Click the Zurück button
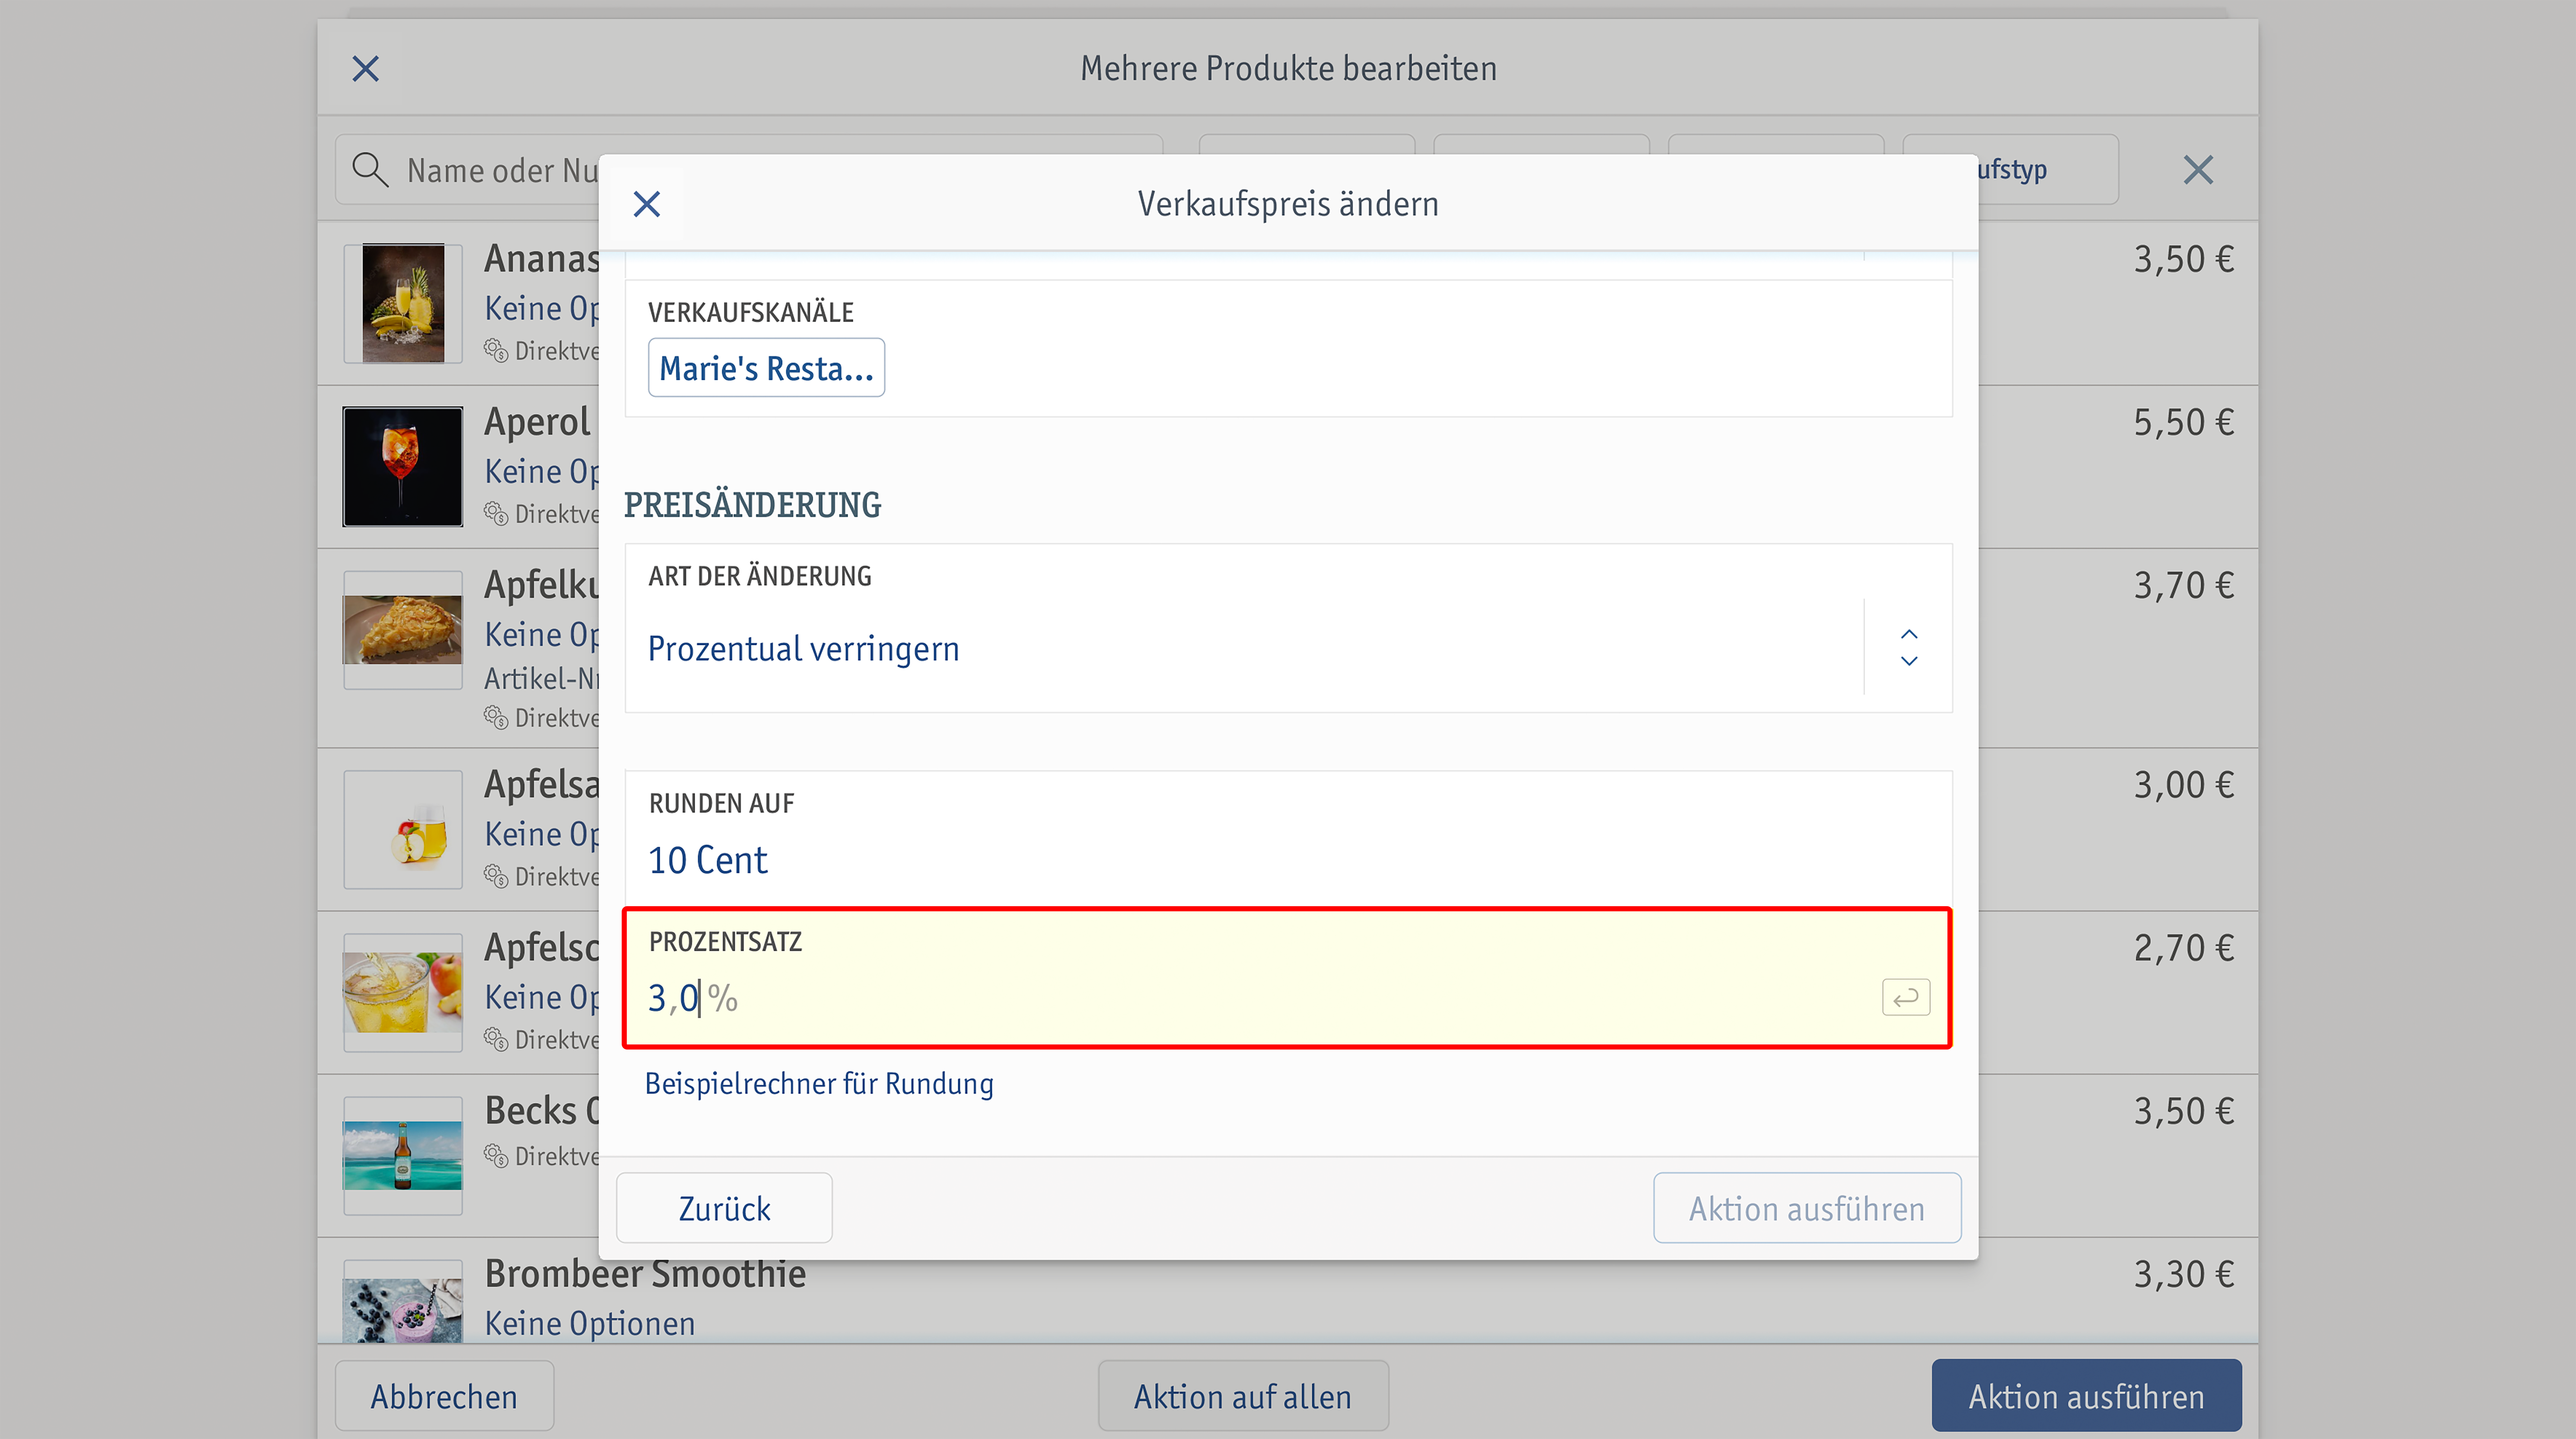2576x1439 pixels. pos(724,1208)
